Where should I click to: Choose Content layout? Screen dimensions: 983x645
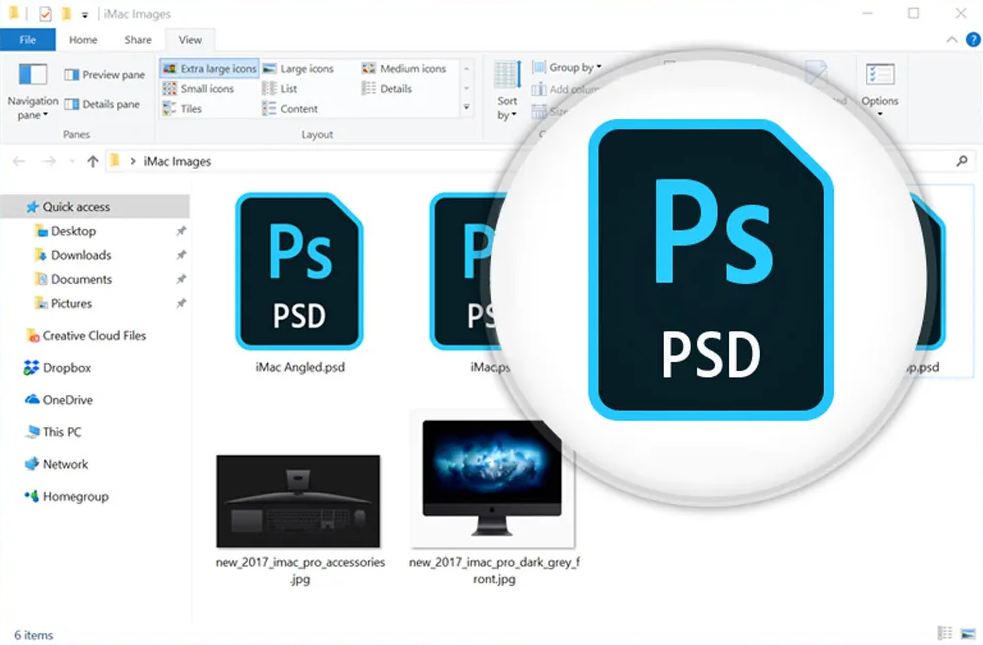290,108
